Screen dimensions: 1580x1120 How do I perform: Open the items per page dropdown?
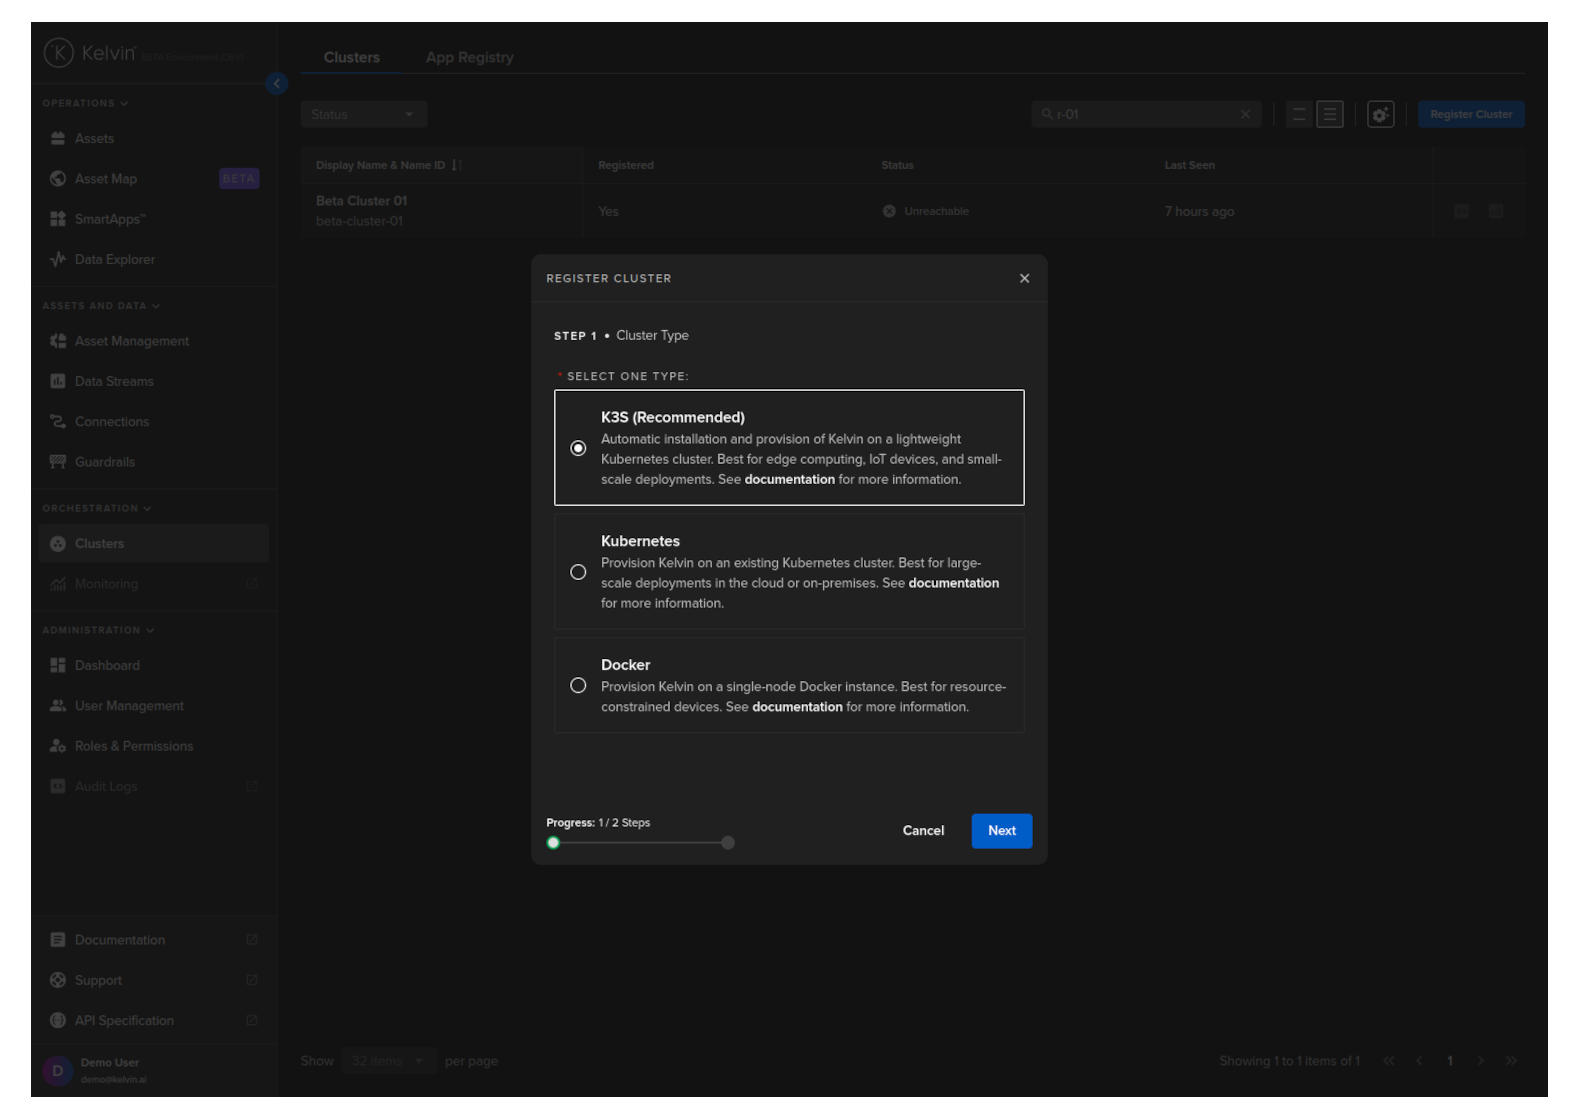387,1061
